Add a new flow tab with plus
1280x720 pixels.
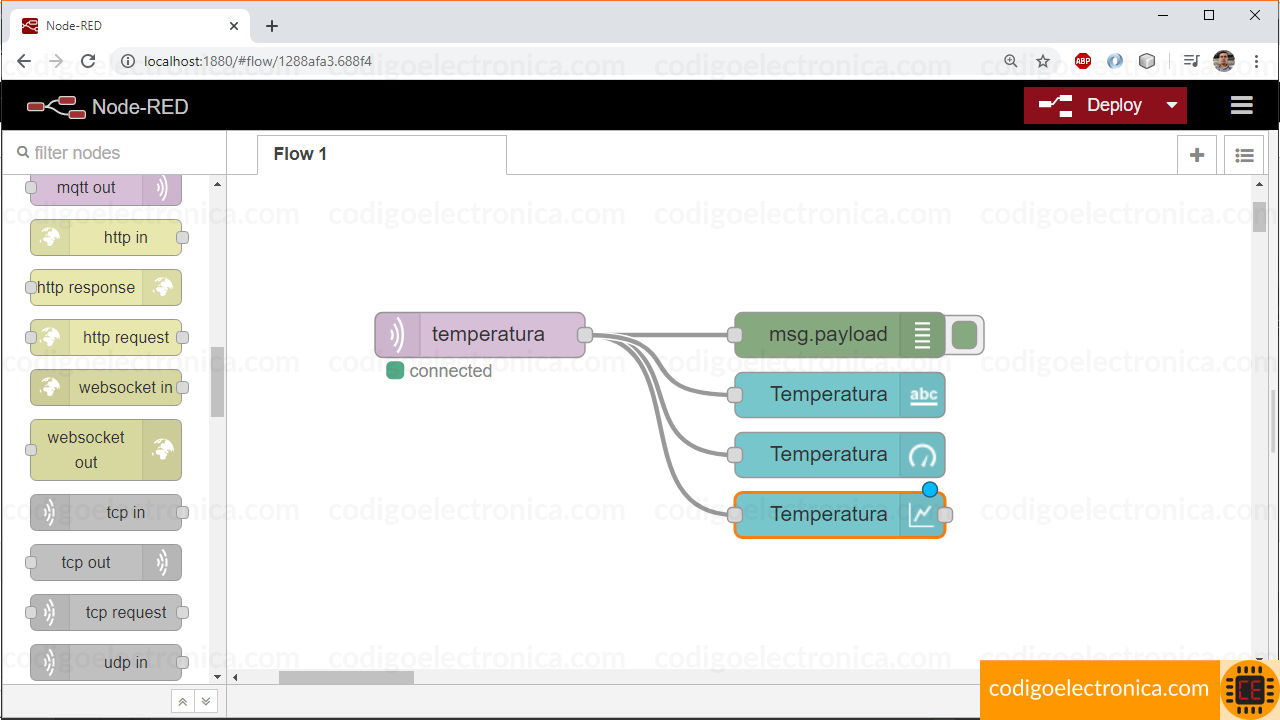pyautogui.click(x=1196, y=155)
